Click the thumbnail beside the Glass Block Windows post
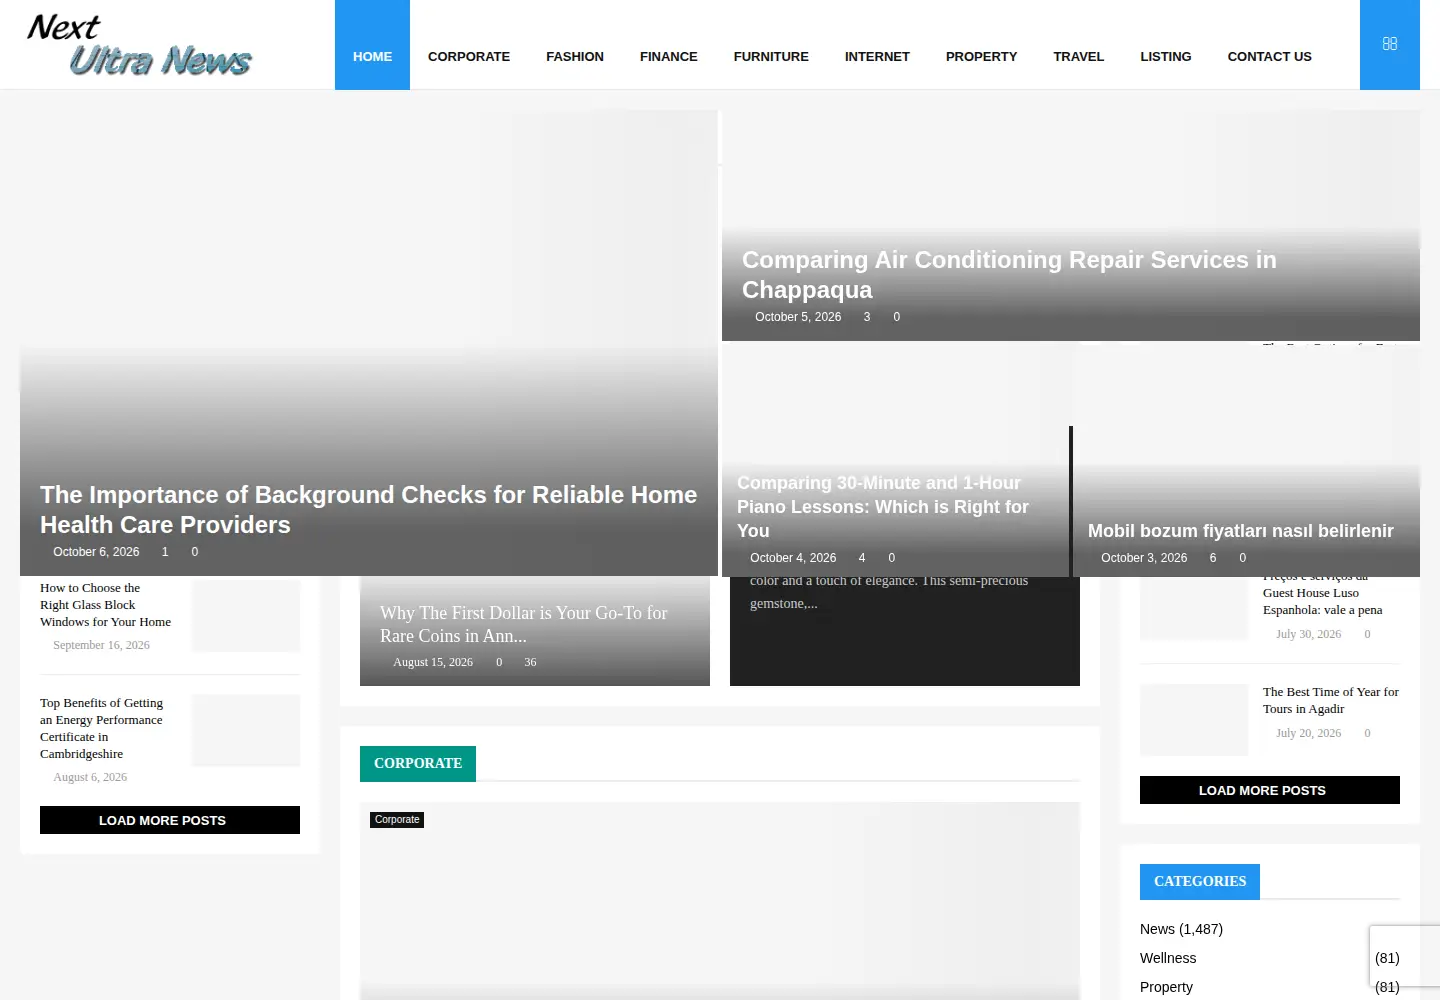The image size is (1440, 1000). [246, 616]
